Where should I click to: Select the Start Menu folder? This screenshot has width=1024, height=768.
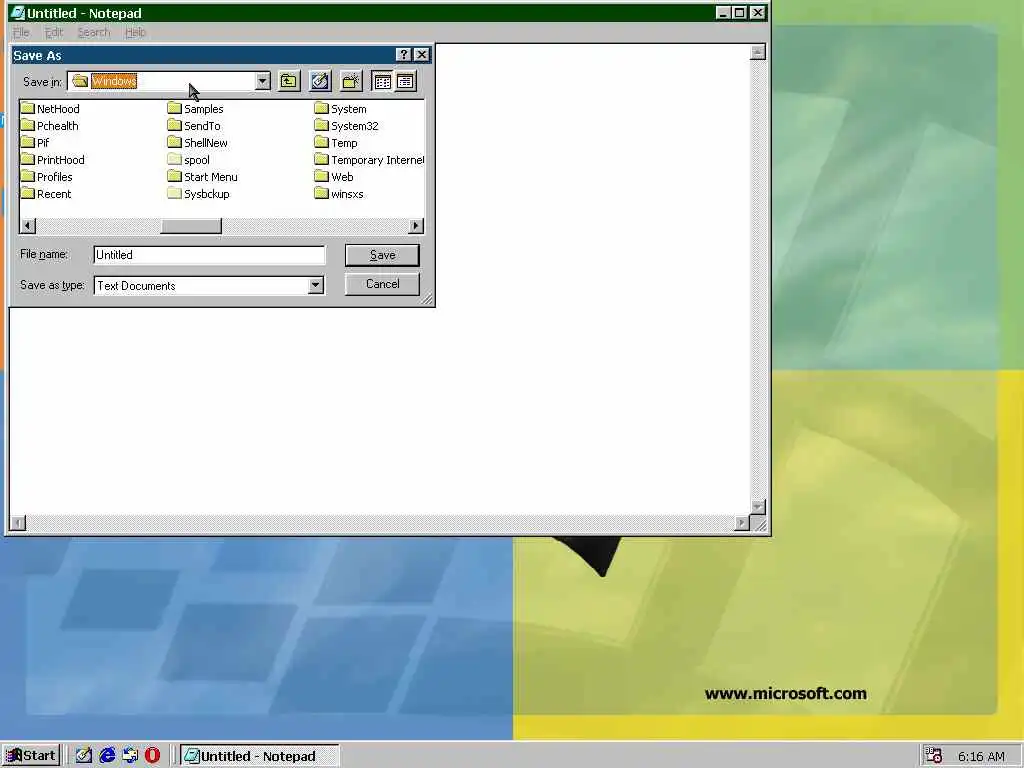(x=203, y=176)
